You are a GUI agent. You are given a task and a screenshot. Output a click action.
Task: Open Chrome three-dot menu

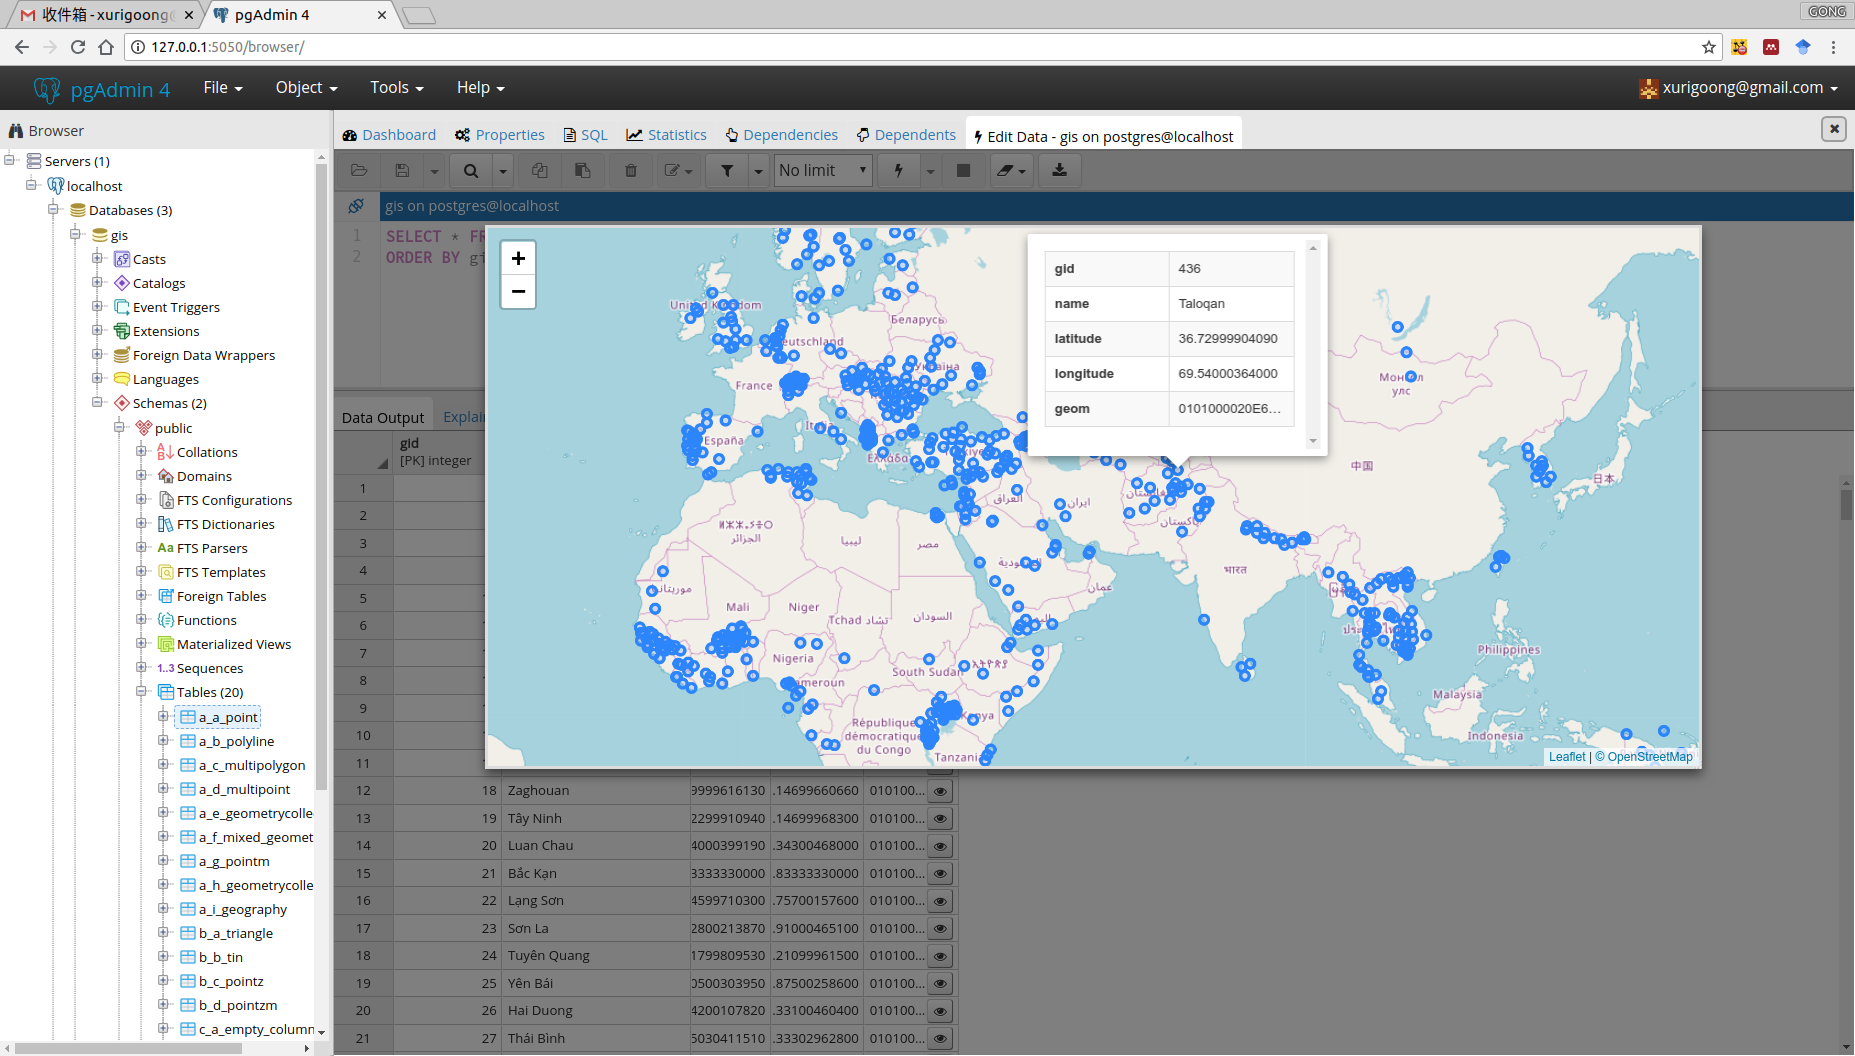[1833, 47]
